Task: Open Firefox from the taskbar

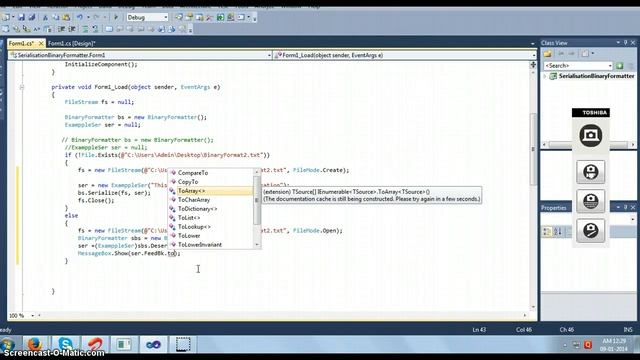Action: [35, 345]
